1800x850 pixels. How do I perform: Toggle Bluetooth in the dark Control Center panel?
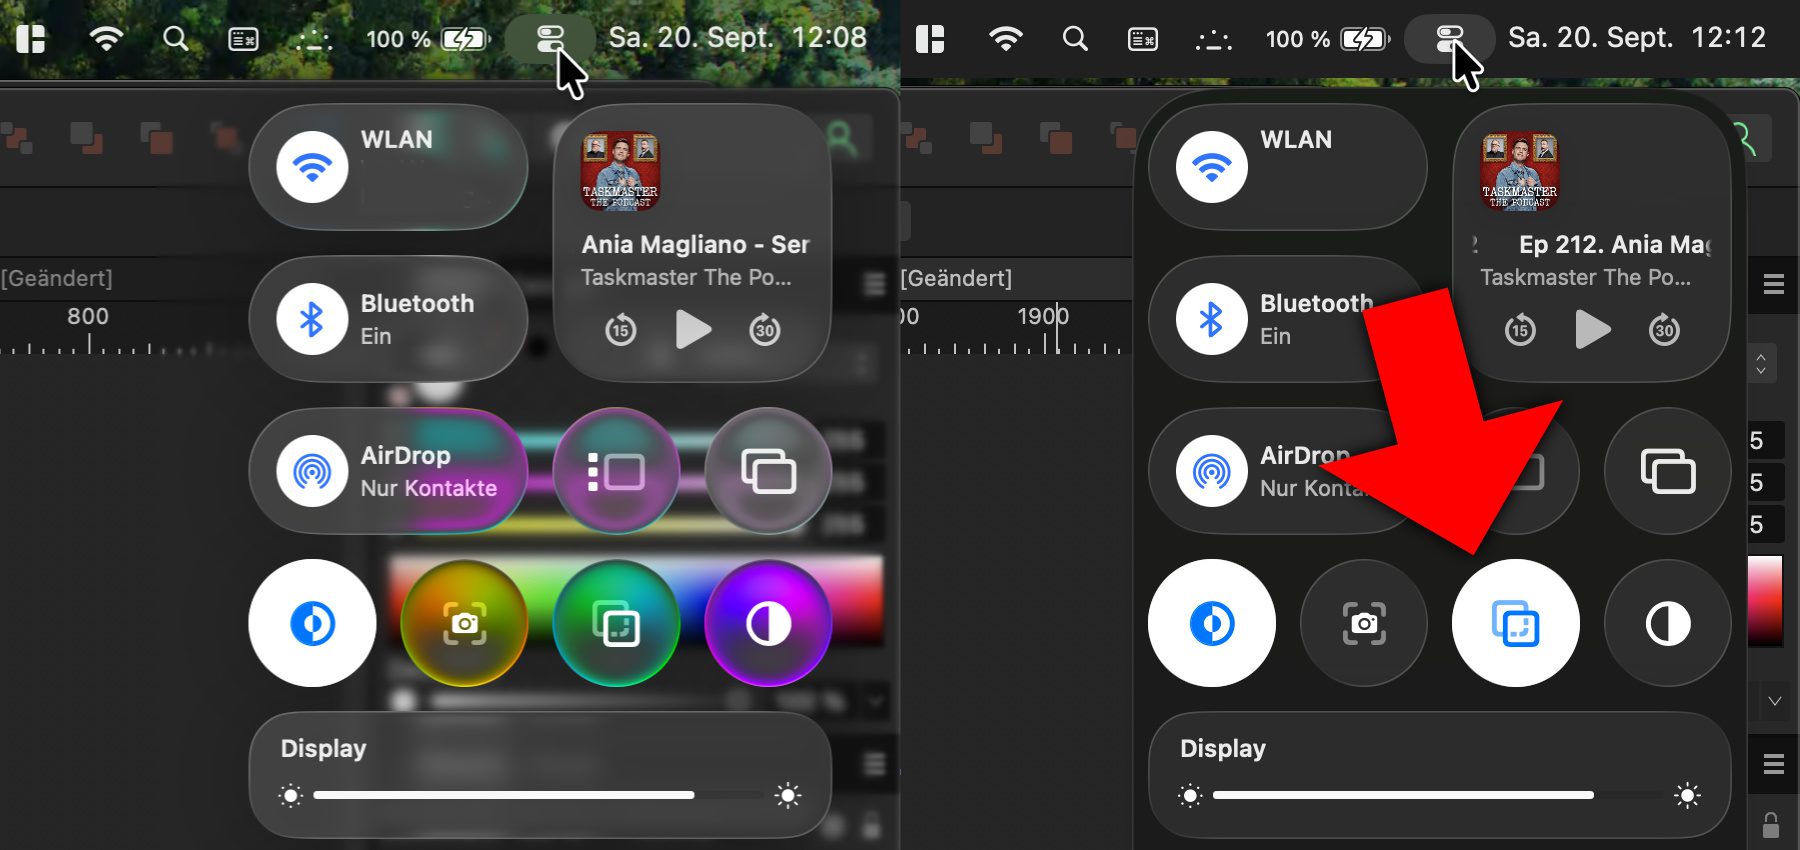tap(1212, 320)
